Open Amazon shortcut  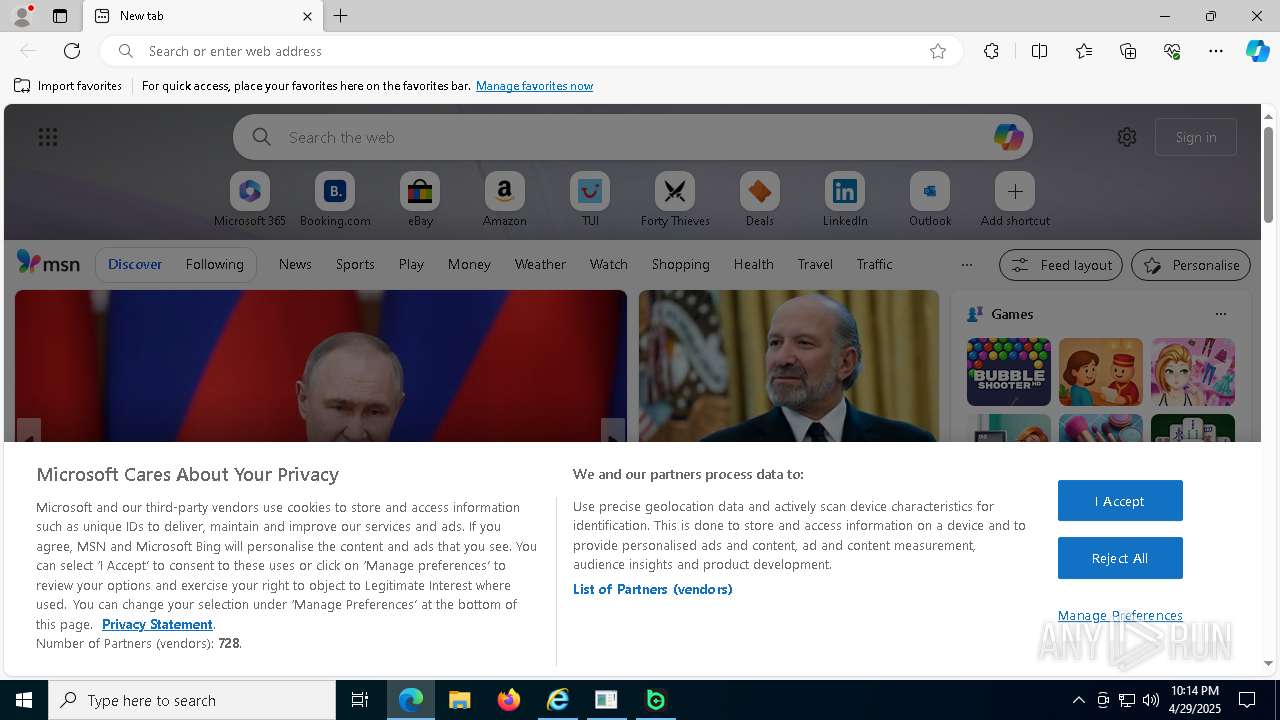click(504, 199)
